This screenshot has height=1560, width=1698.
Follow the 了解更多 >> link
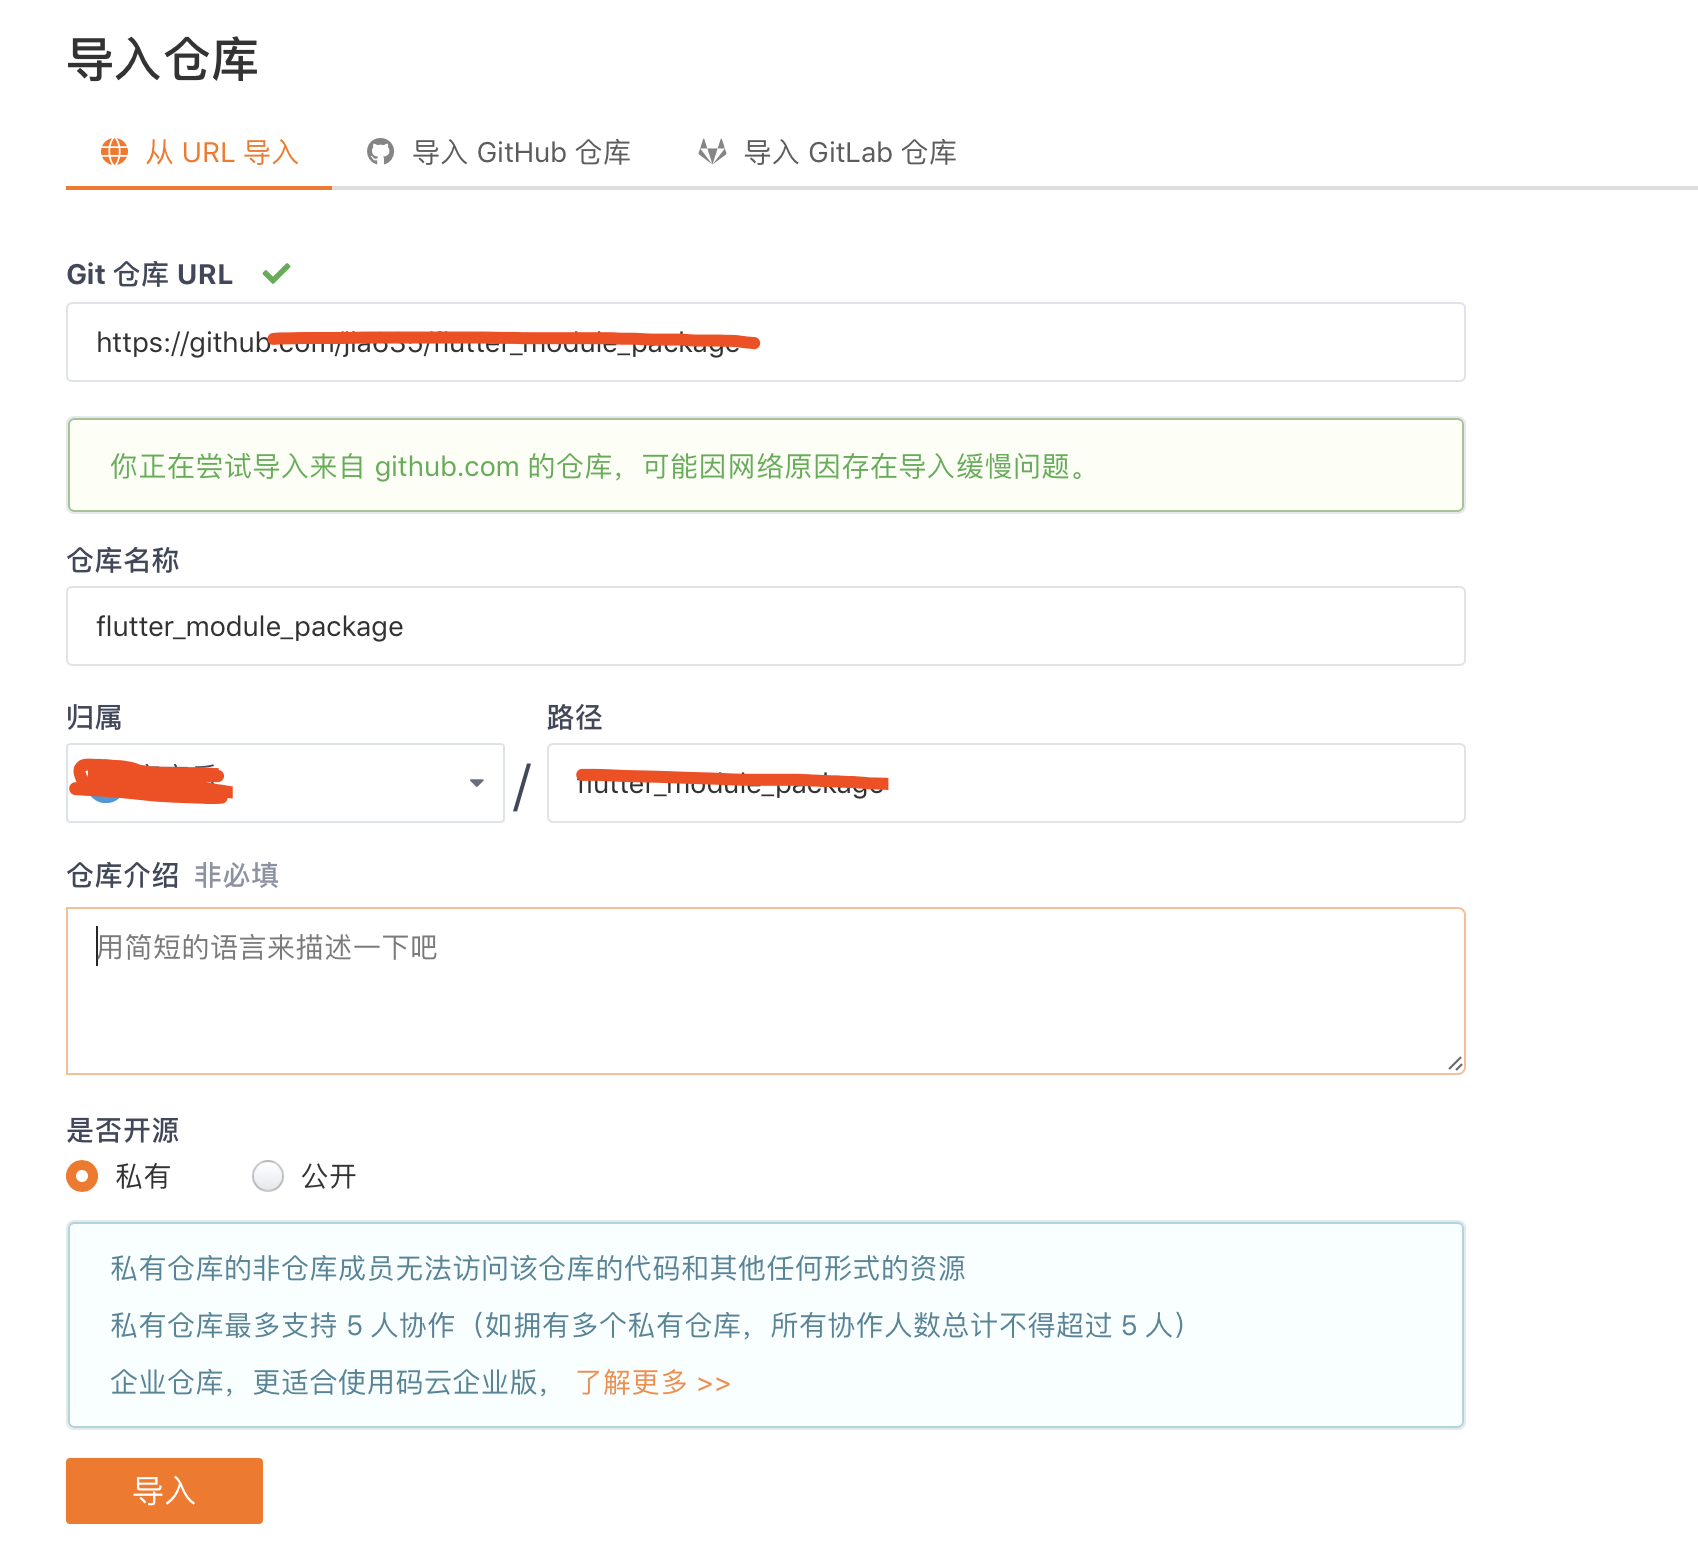coord(653,1383)
